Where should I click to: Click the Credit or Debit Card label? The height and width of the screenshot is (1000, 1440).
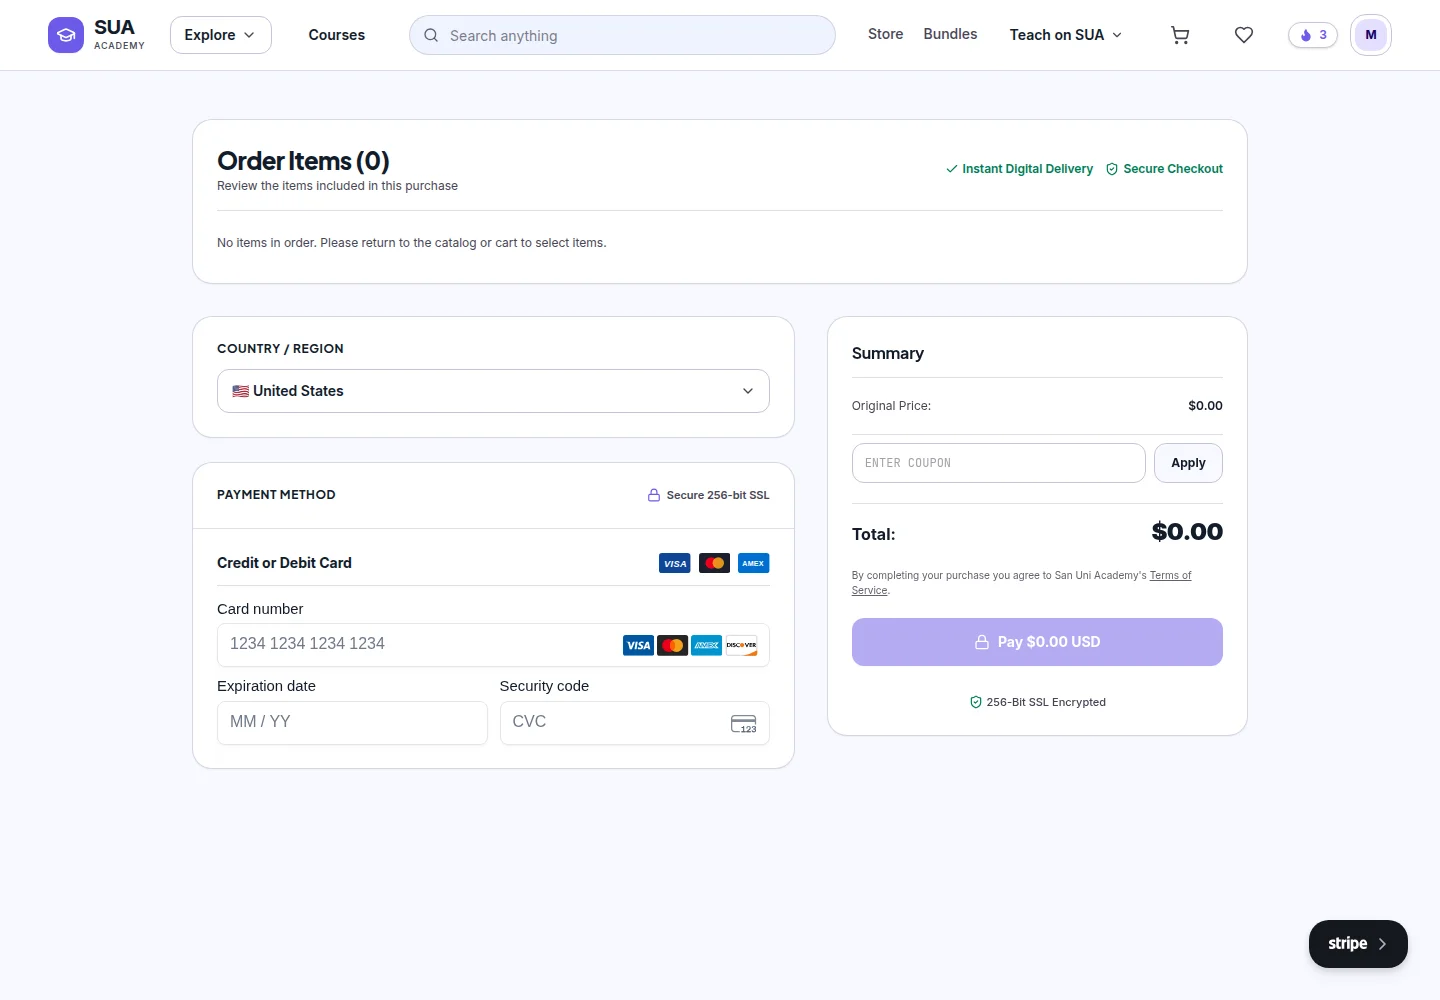click(x=284, y=563)
